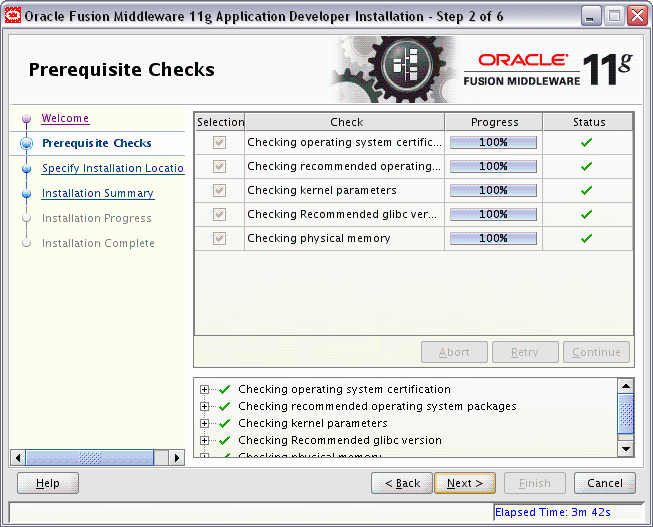The width and height of the screenshot is (653, 527).
Task: Click check icon beside Recommended glibc version in log
Action: pyautogui.click(x=224, y=440)
